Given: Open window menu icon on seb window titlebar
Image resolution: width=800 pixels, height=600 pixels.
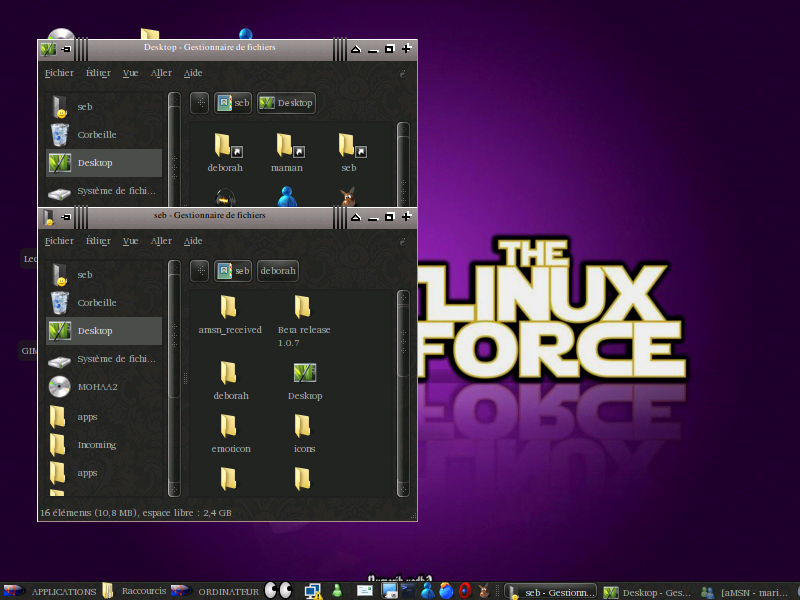Looking at the screenshot, I should 48,217.
